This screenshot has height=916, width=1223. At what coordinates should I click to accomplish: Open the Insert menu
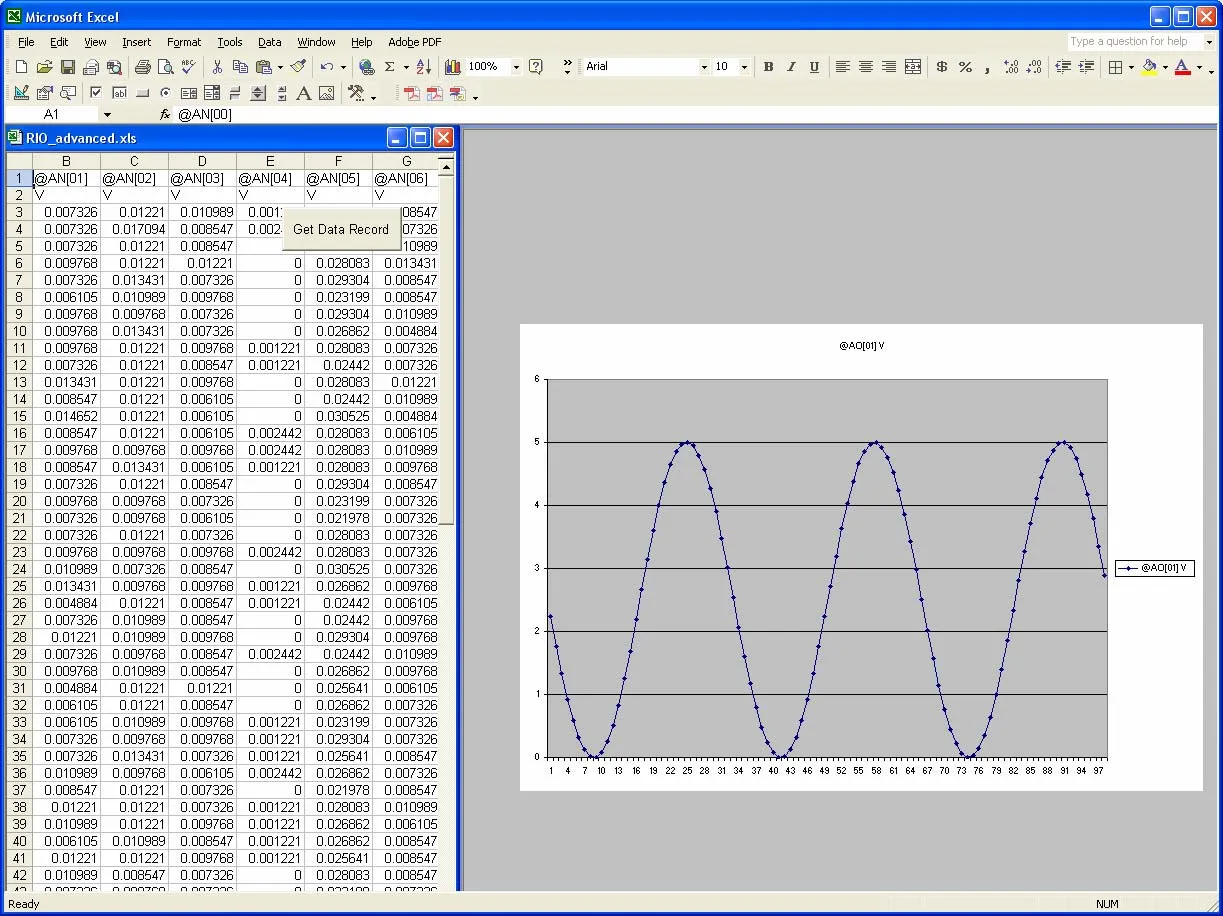tap(137, 42)
